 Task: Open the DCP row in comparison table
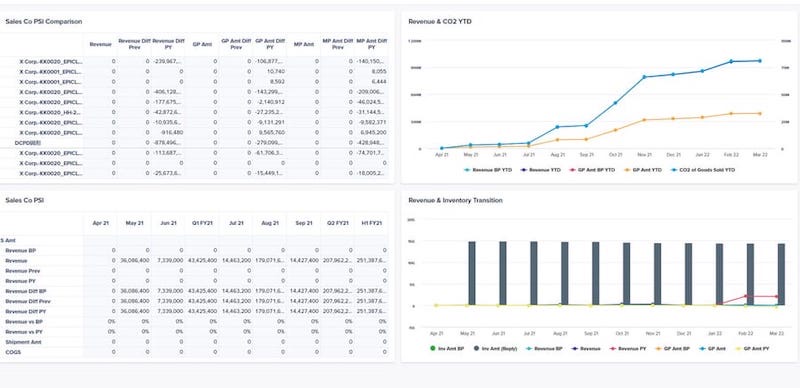(x=194, y=143)
